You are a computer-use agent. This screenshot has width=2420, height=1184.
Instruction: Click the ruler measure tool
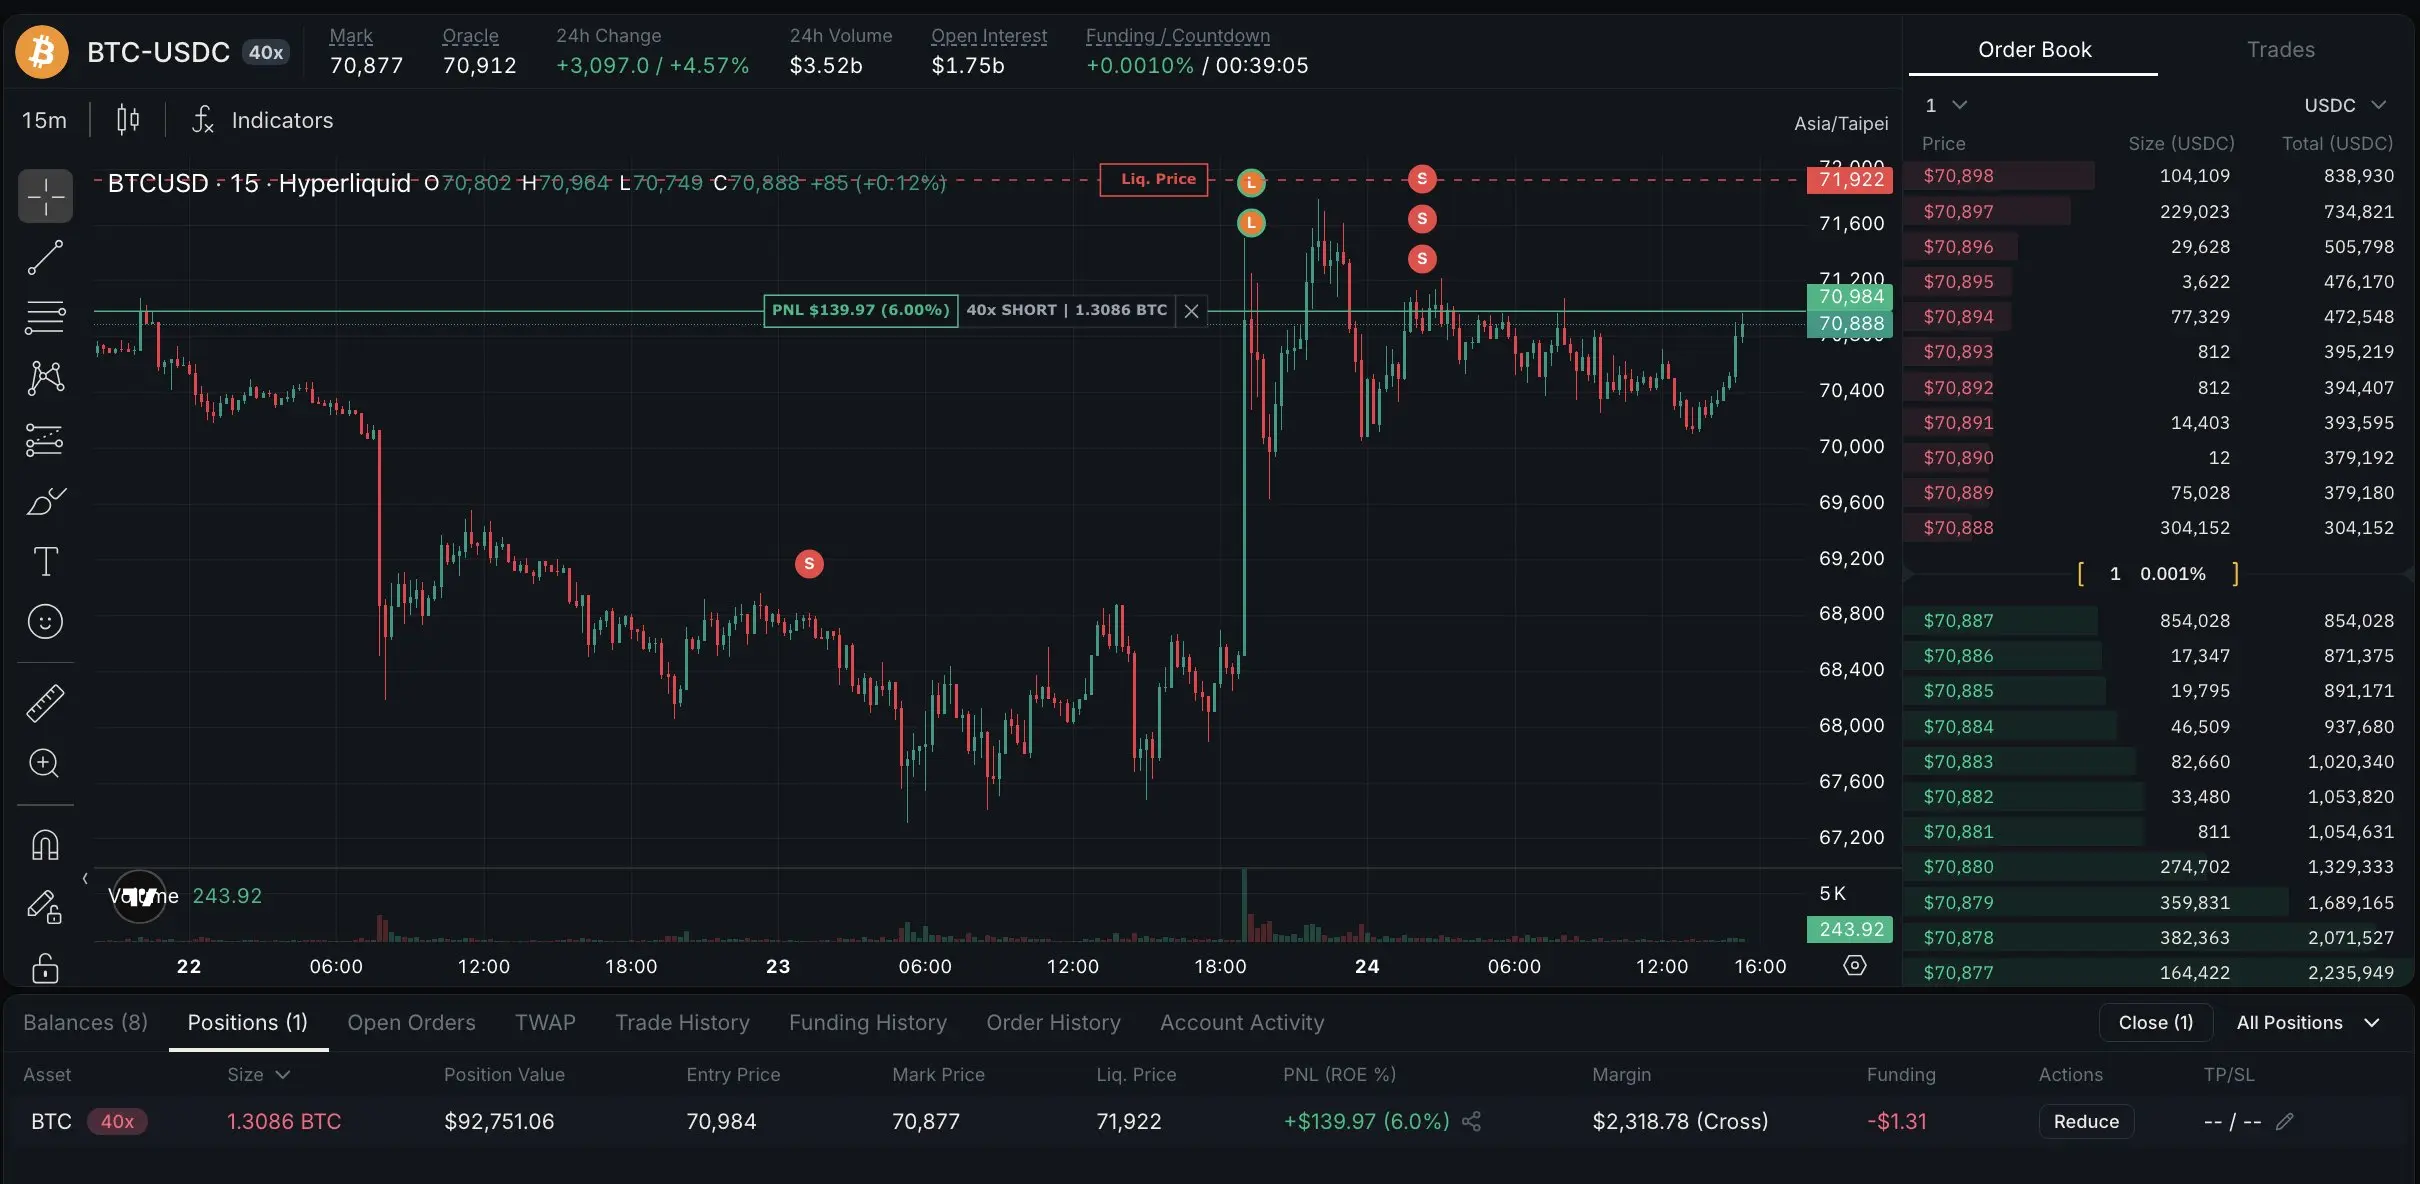click(x=45, y=704)
